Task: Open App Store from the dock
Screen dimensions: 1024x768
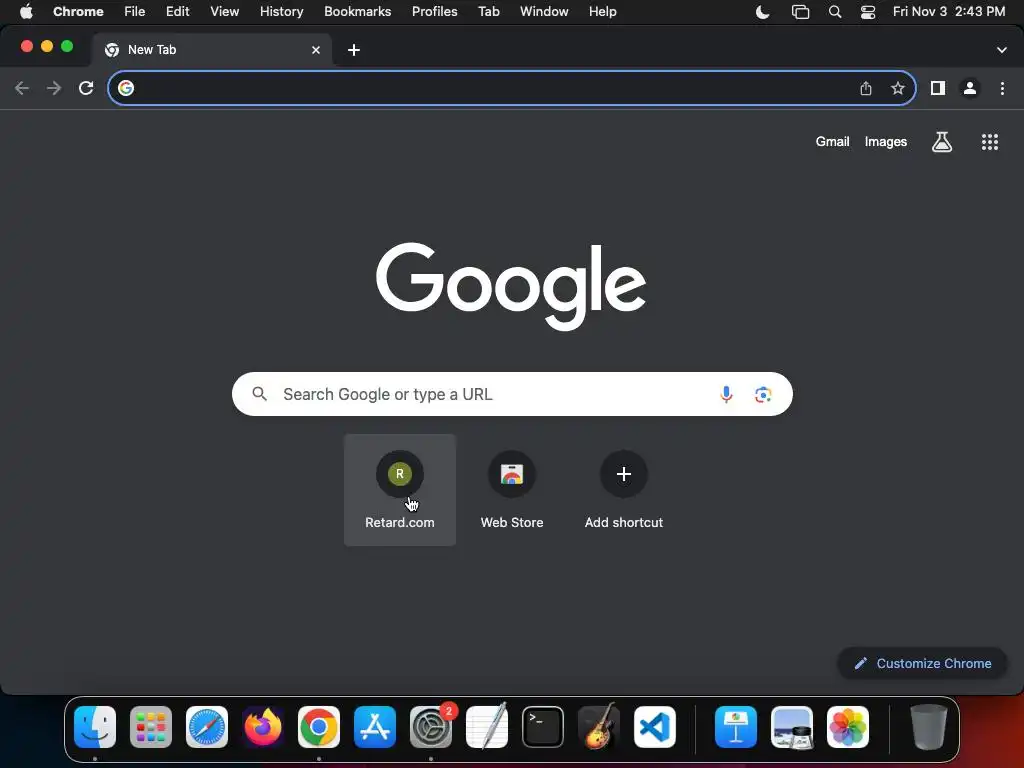Action: point(375,727)
